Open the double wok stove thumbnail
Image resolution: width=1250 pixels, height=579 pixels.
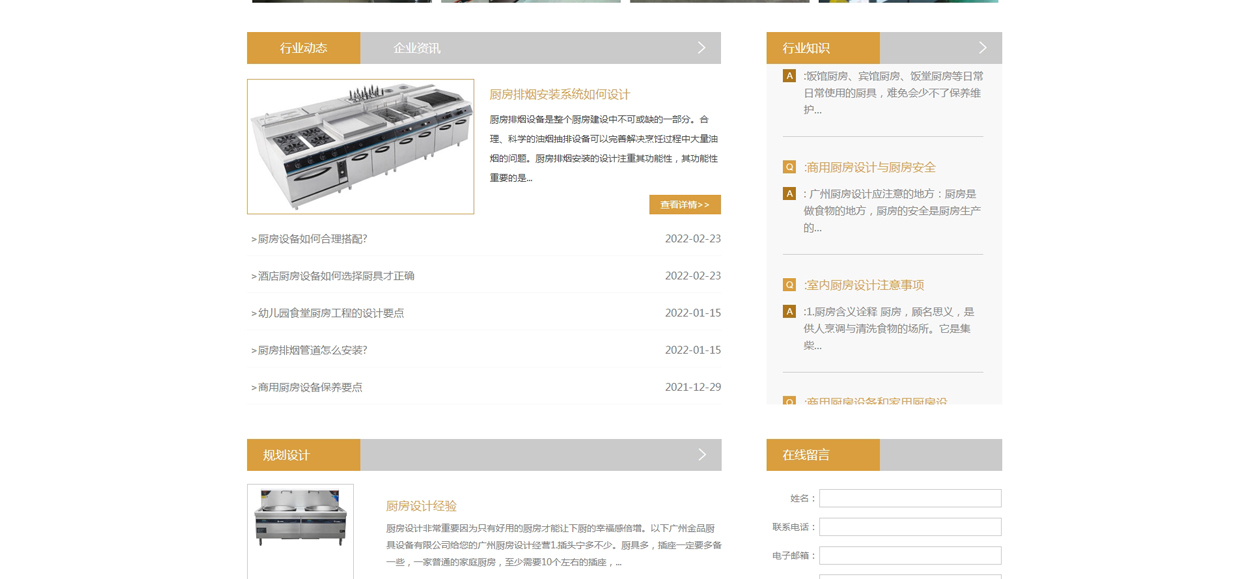[x=300, y=531]
